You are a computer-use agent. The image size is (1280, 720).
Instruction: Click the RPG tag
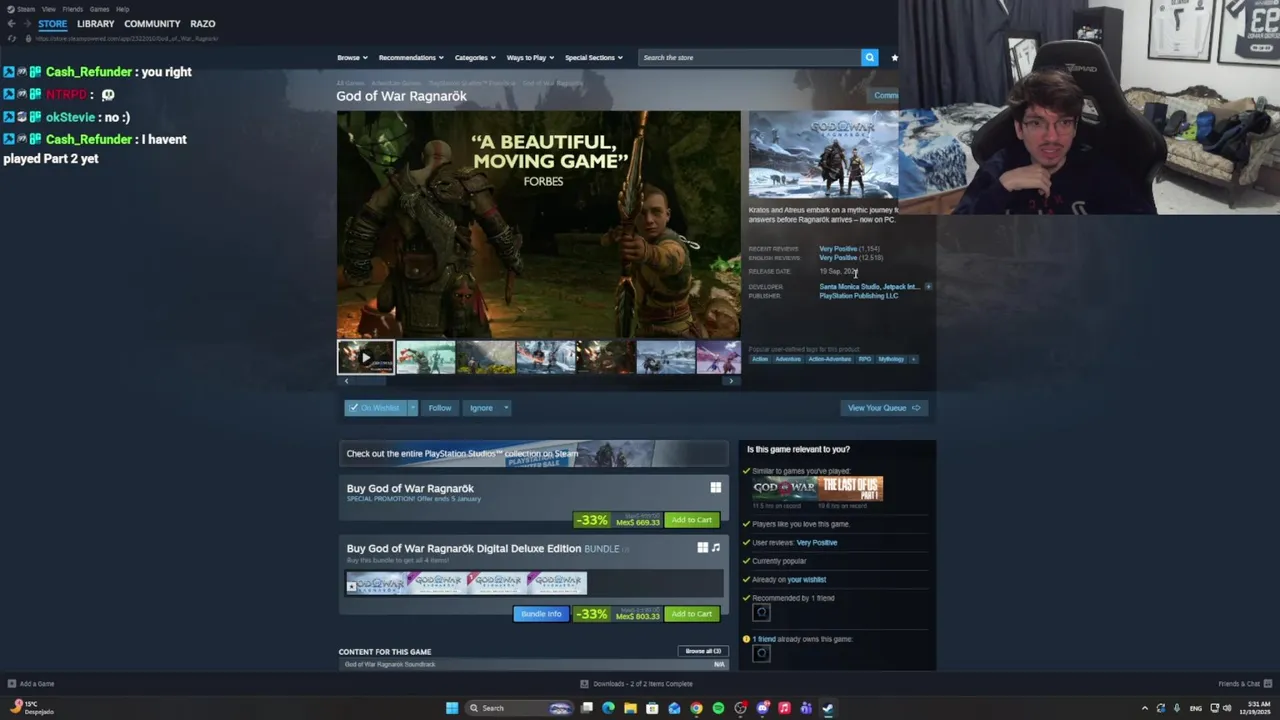pos(864,359)
